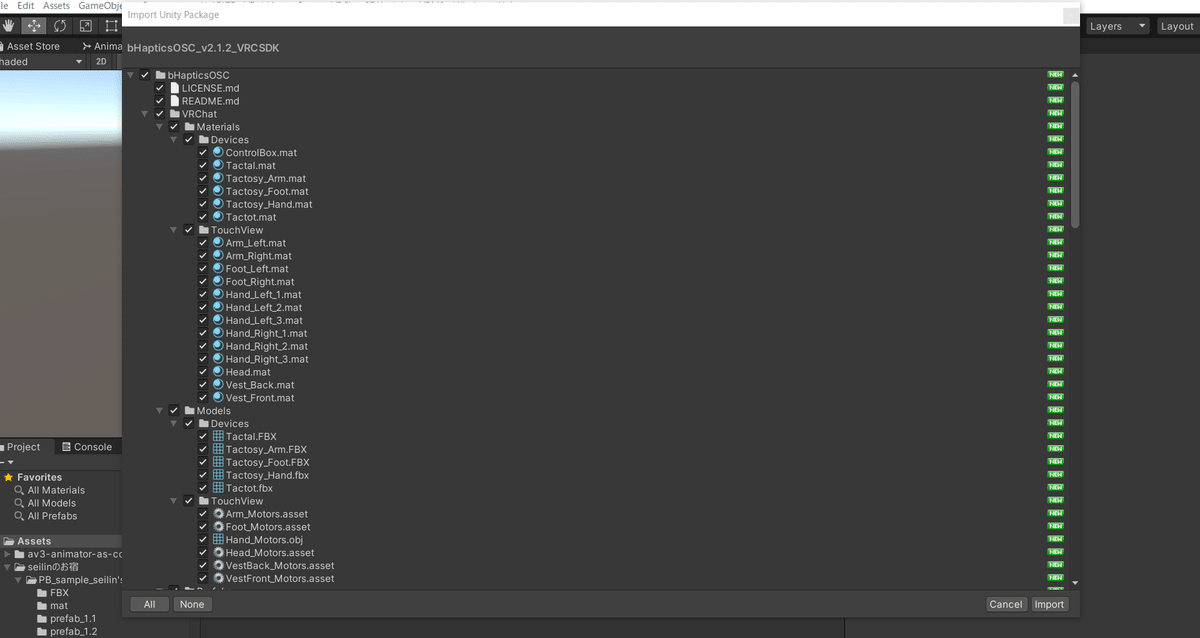This screenshot has height=638, width=1200.
Task: Uncheck the README.md checkbox
Action: click(159, 101)
